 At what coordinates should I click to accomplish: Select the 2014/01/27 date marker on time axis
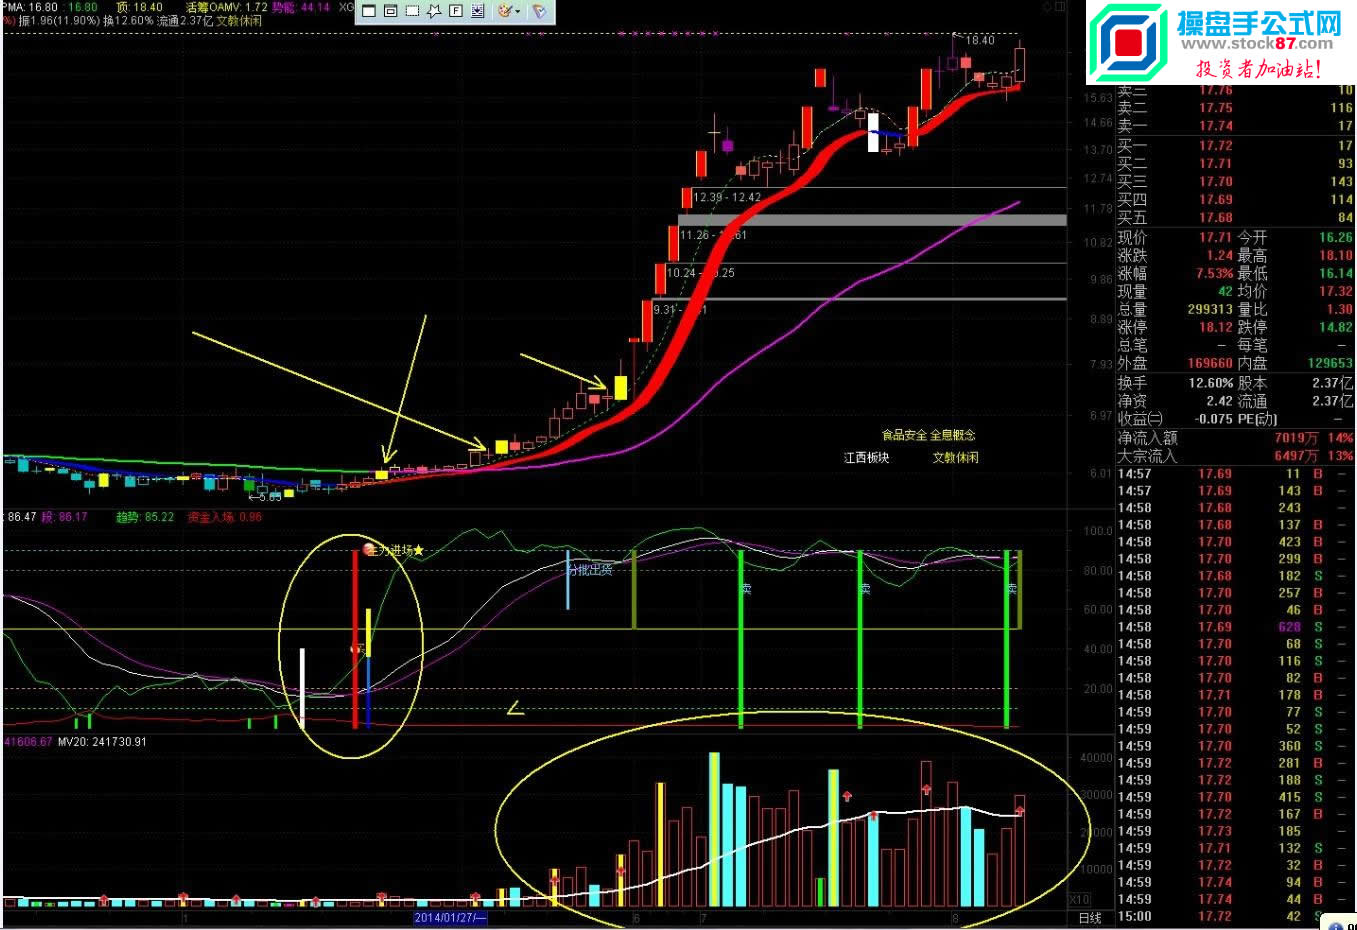[450, 918]
